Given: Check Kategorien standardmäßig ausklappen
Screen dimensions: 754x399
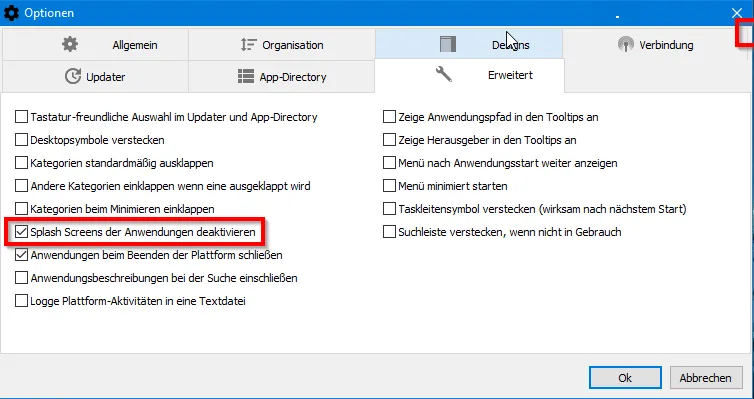Looking at the screenshot, I should coord(21,163).
